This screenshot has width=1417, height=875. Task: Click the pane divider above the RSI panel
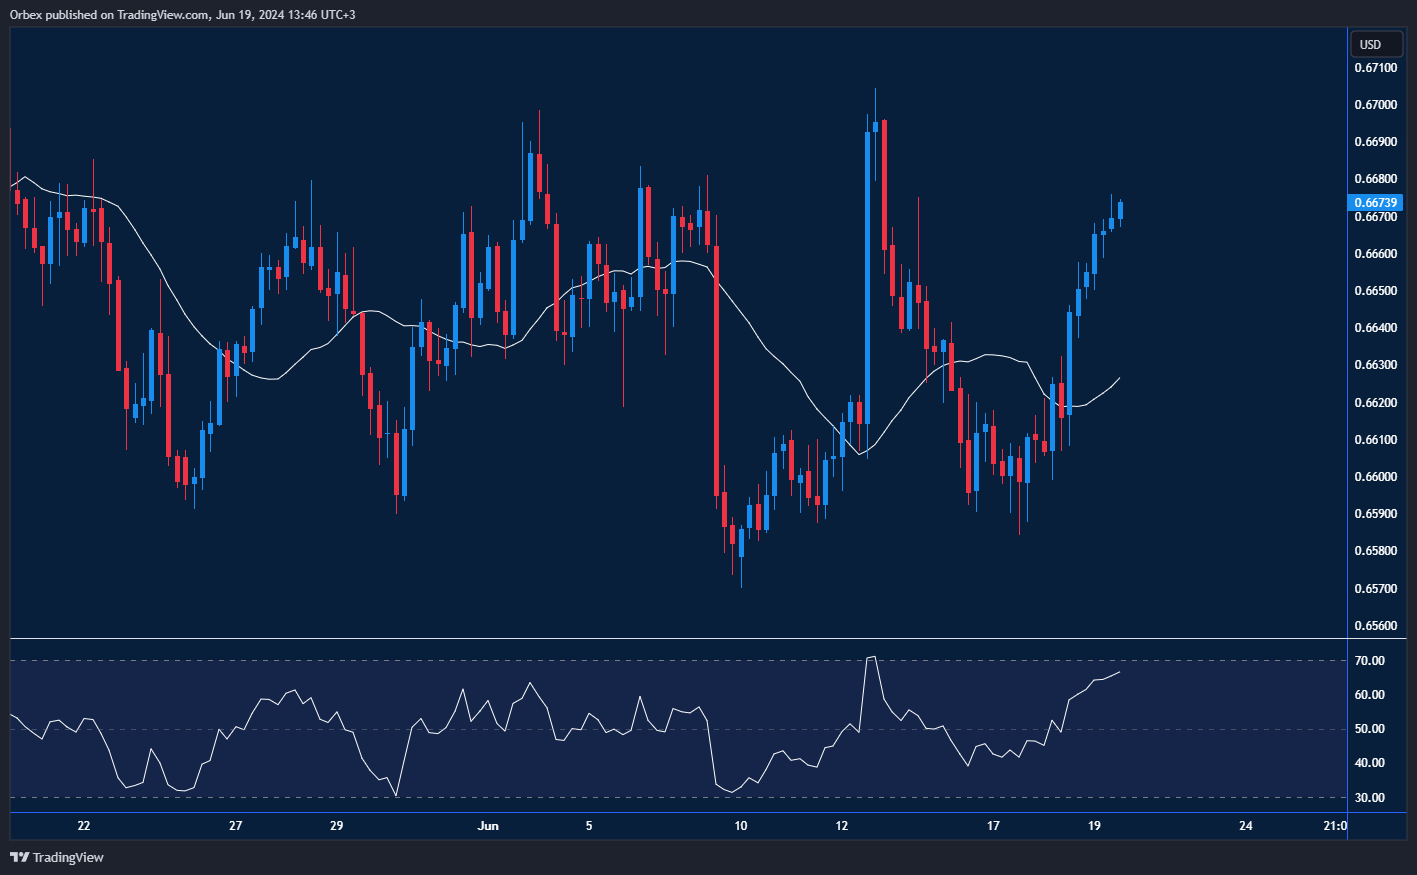(x=700, y=638)
